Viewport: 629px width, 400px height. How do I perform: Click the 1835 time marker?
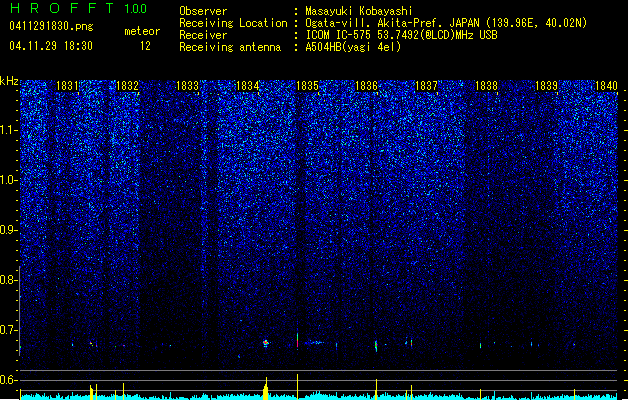tap(307, 85)
